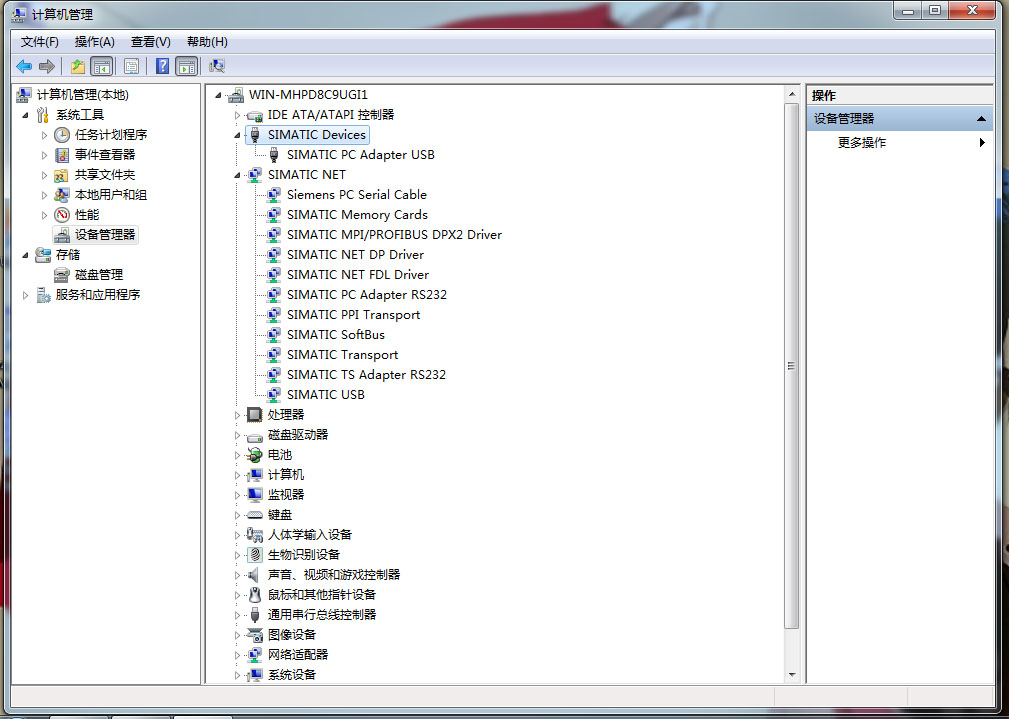Expand the IDE ATA/ATAPI 控制器 node

(238, 115)
